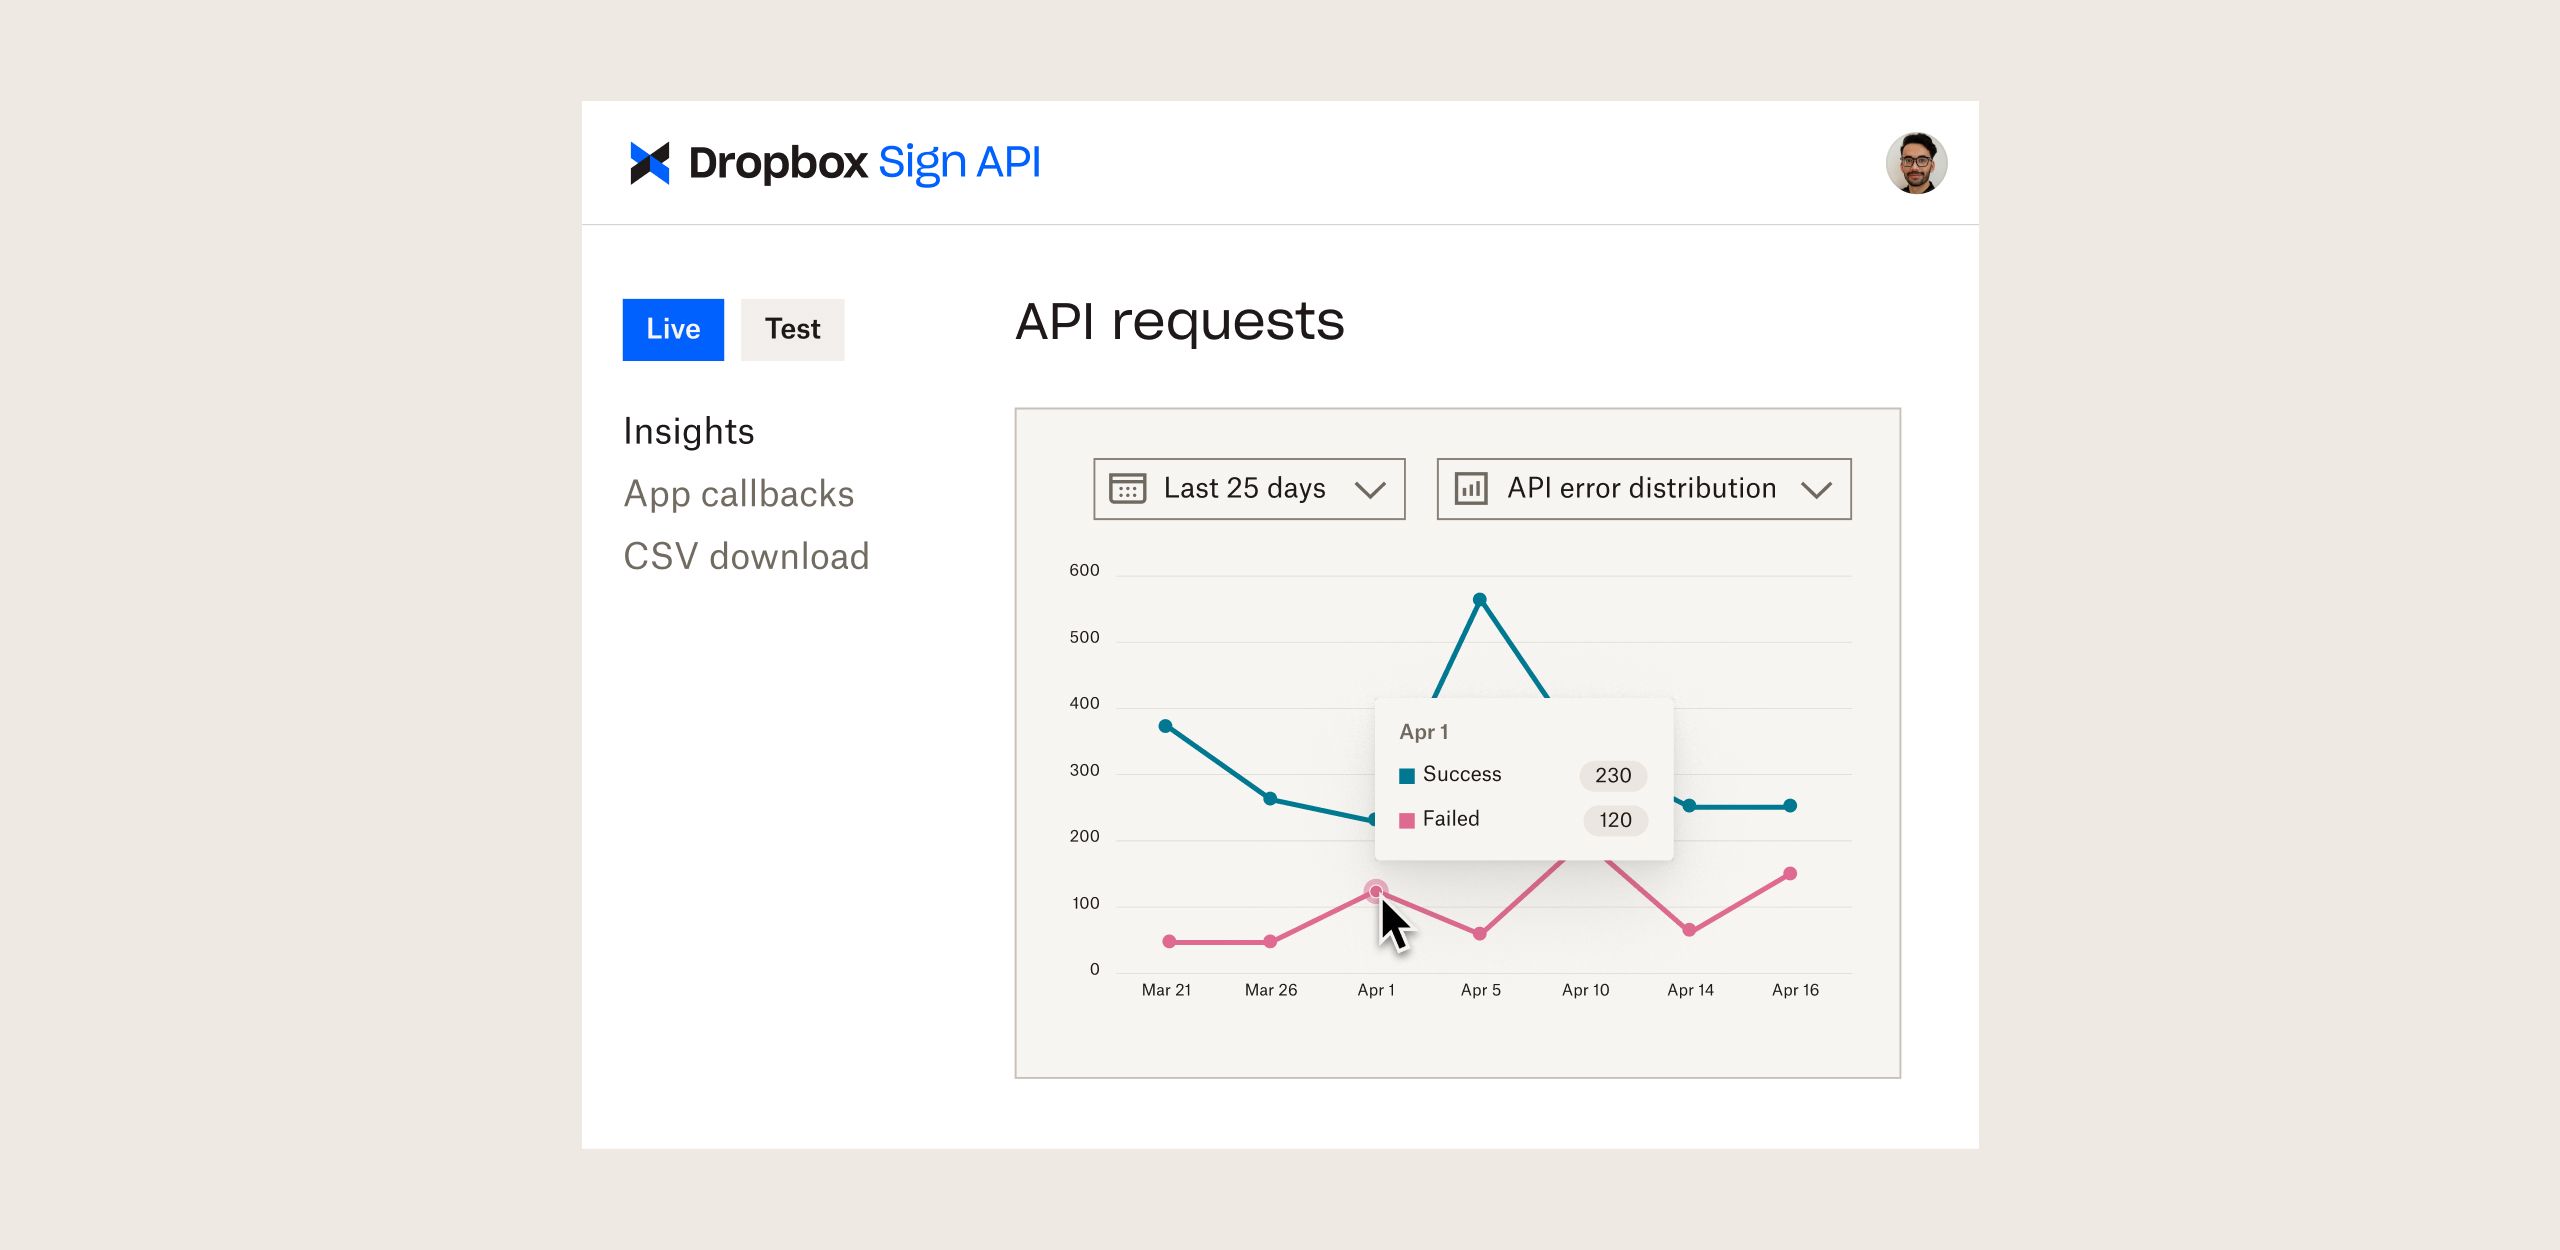This screenshot has height=1250, width=2560.
Task: Expand the API error distribution chevron
Action: click(x=1815, y=490)
